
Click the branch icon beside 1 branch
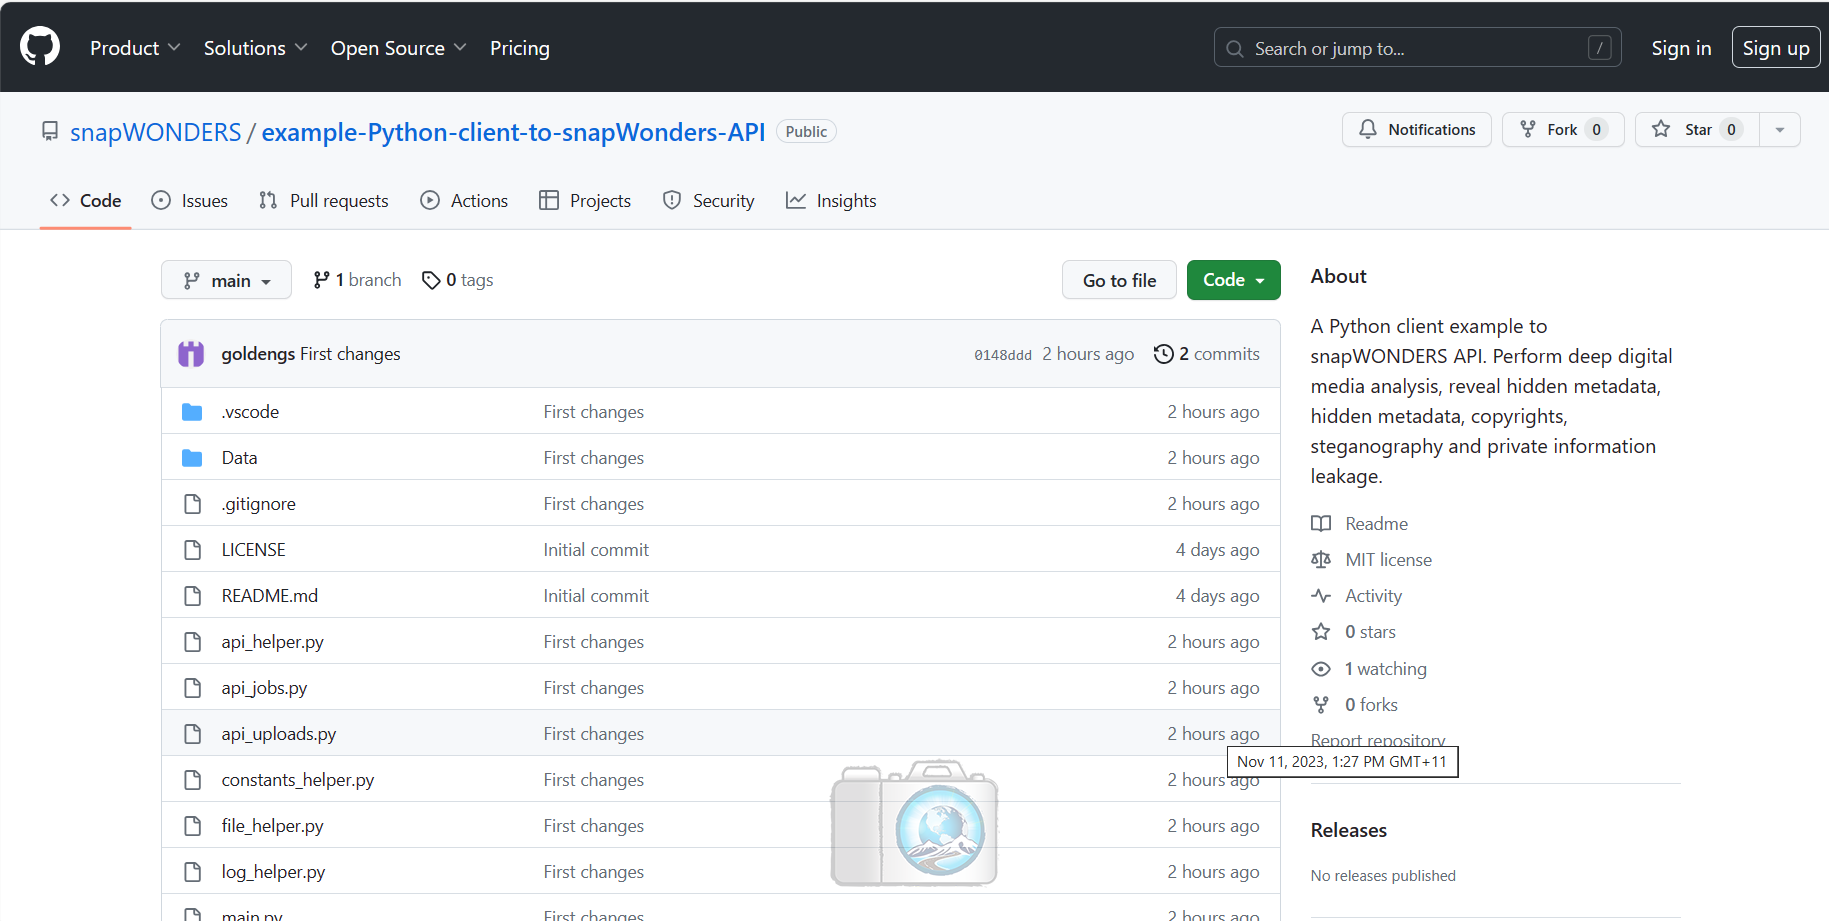pyautogui.click(x=321, y=280)
